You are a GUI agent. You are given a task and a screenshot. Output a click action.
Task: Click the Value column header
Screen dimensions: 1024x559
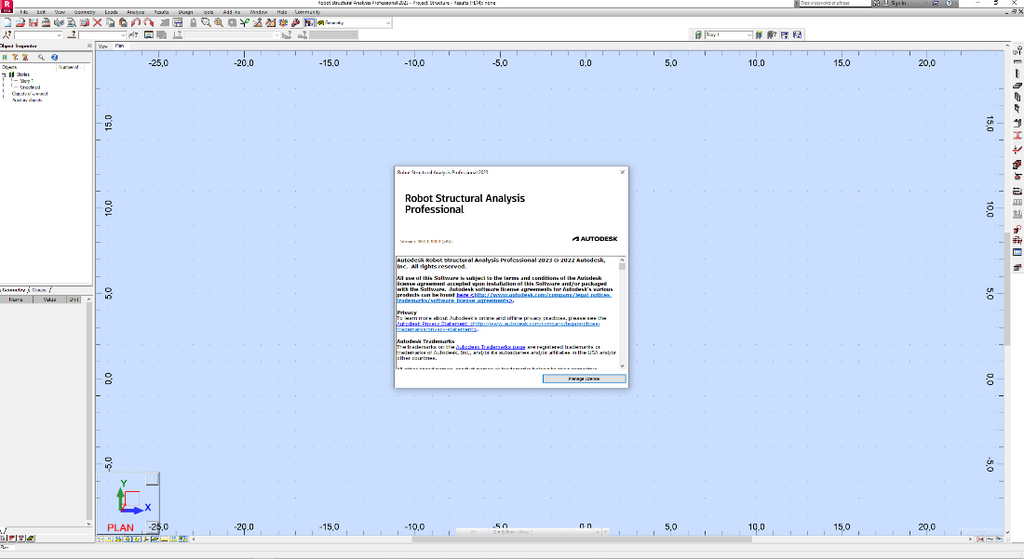point(50,300)
